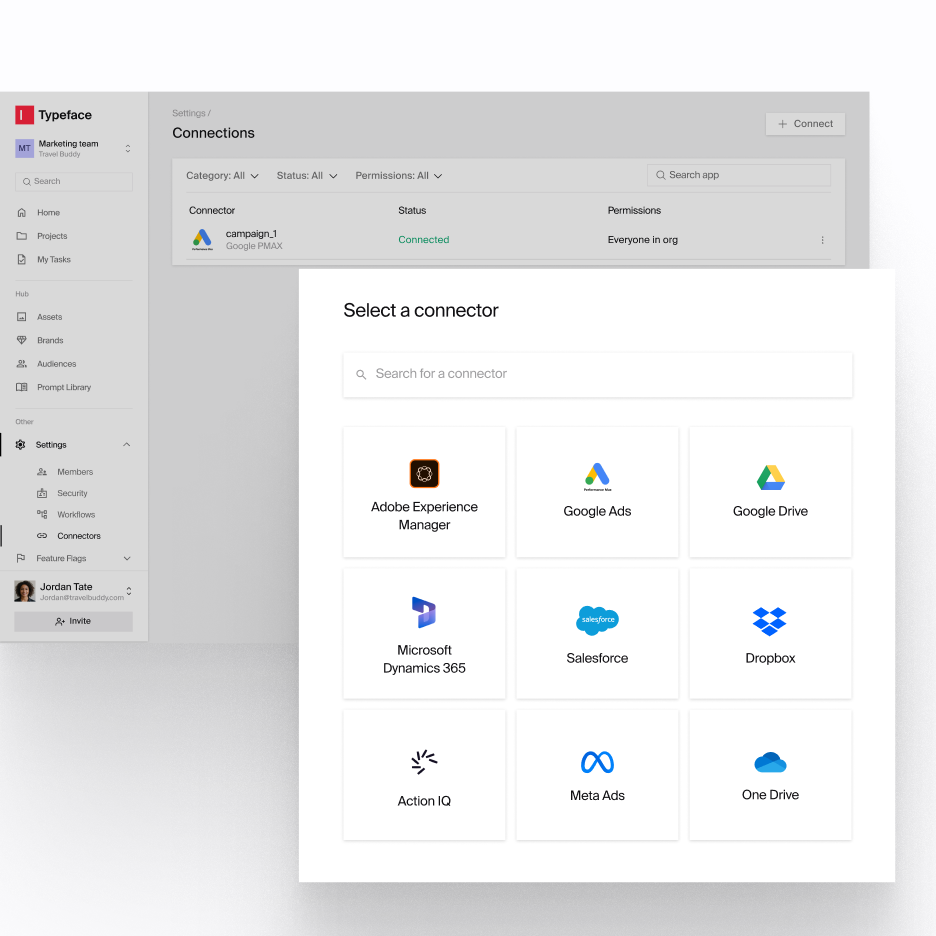Choose the Microsoft Dynamics 365 connector

424,633
